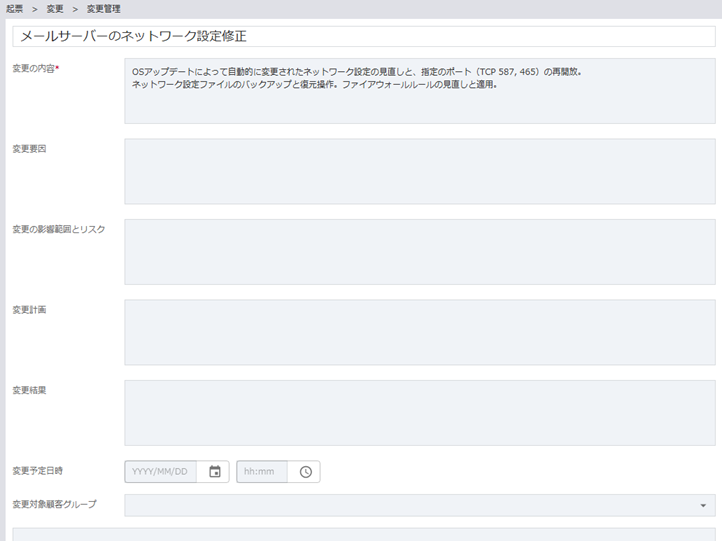Expand the 変更対象顧客グループ dropdown arrow
This screenshot has height=541, width=722.
click(703, 506)
